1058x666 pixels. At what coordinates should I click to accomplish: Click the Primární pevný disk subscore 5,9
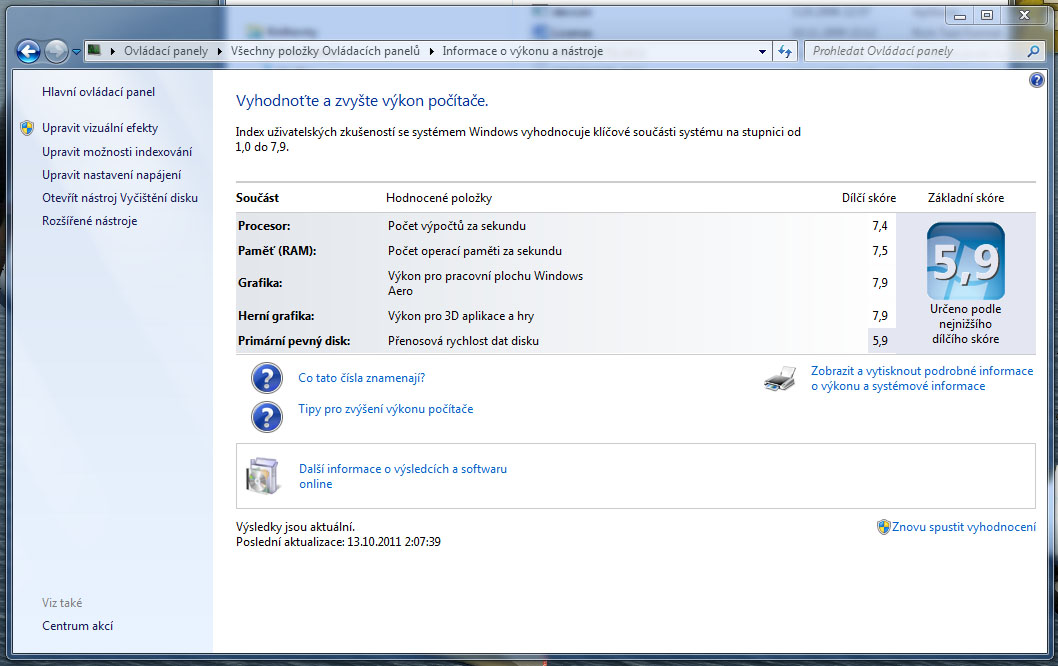click(x=880, y=341)
